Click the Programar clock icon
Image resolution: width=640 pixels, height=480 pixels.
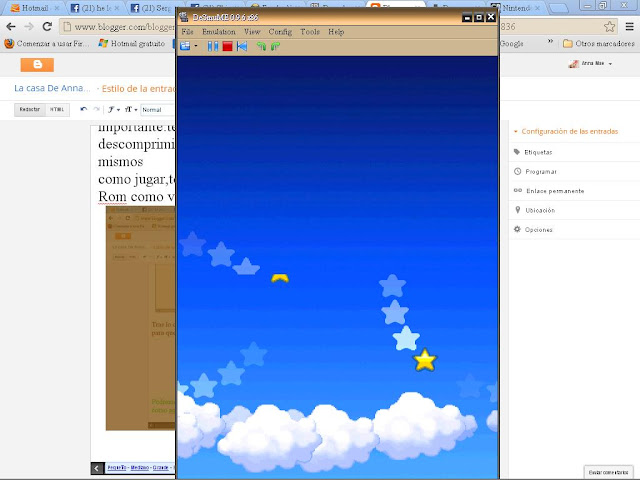click(x=518, y=171)
